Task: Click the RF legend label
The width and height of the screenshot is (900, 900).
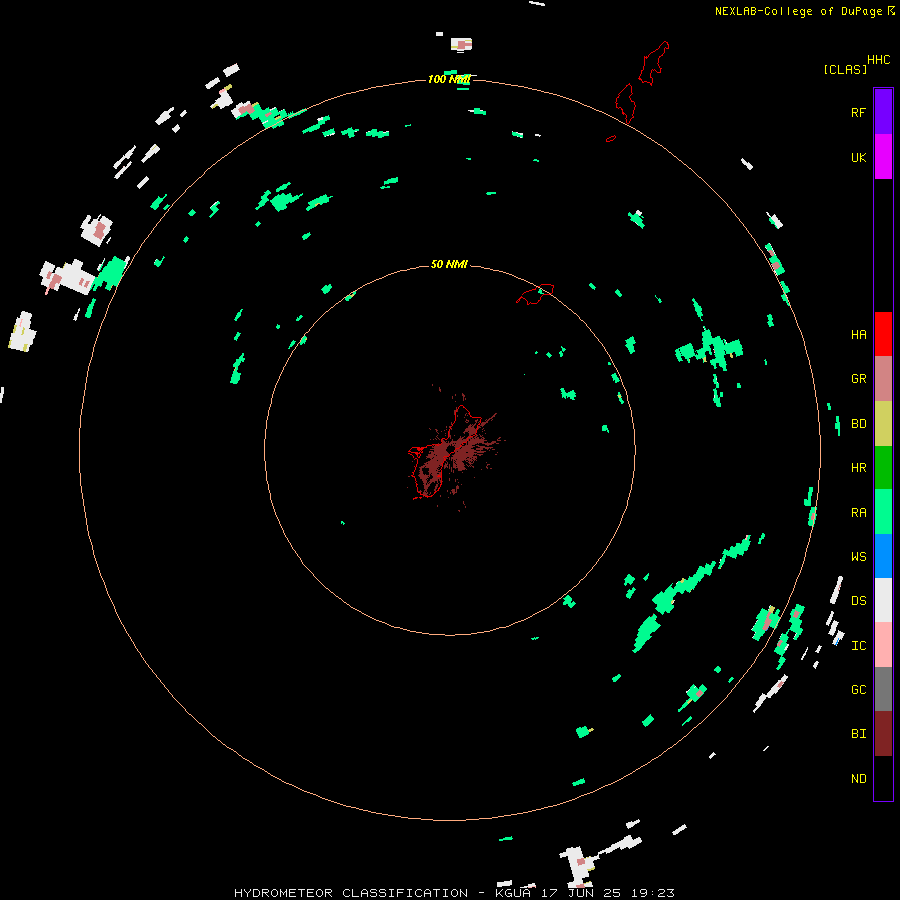Action: pos(858,112)
